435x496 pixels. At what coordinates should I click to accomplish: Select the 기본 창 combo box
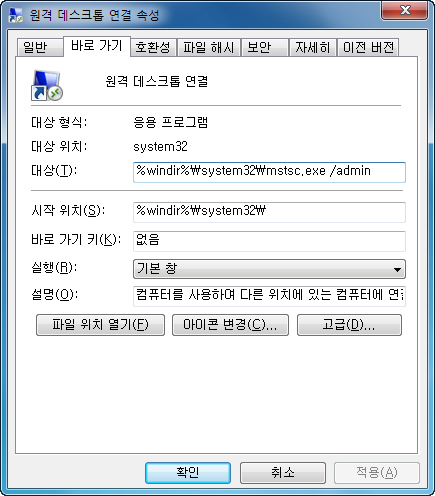click(269, 269)
